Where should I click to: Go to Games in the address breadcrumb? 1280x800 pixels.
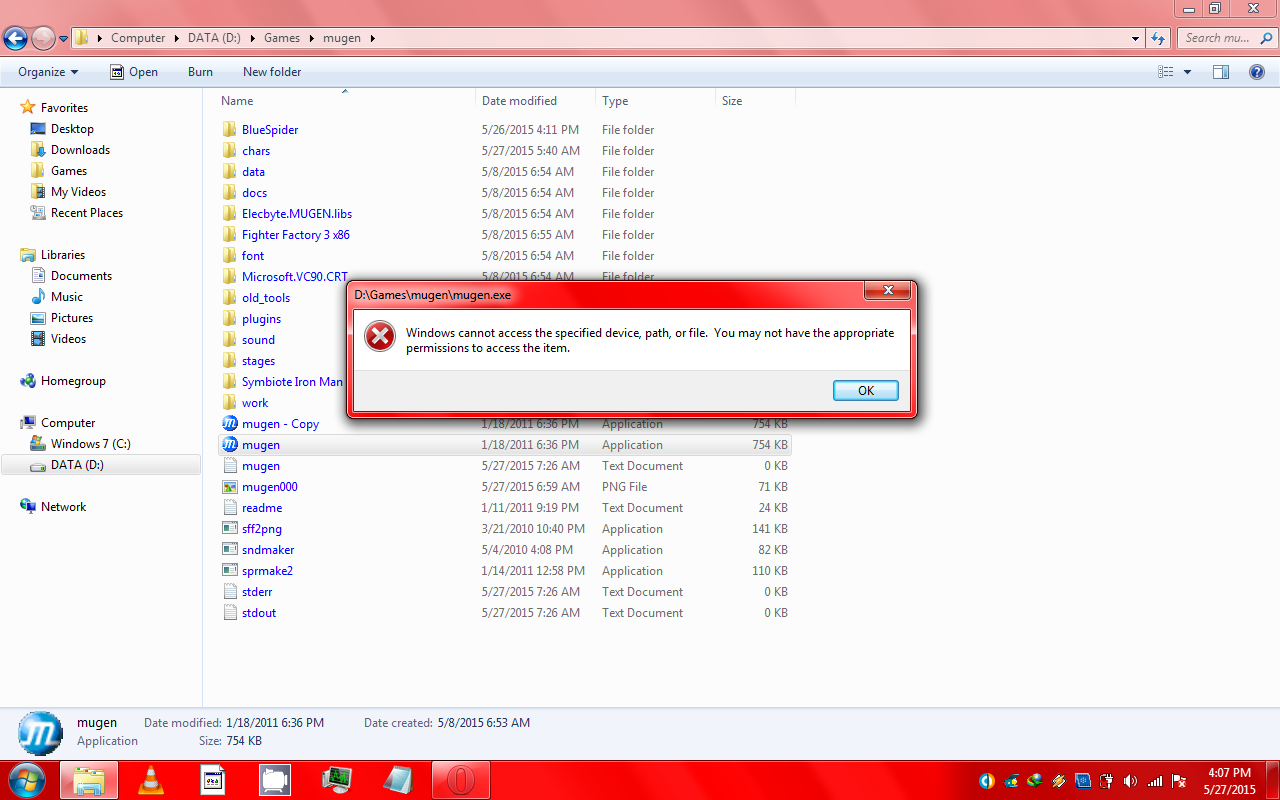(282, 38)
